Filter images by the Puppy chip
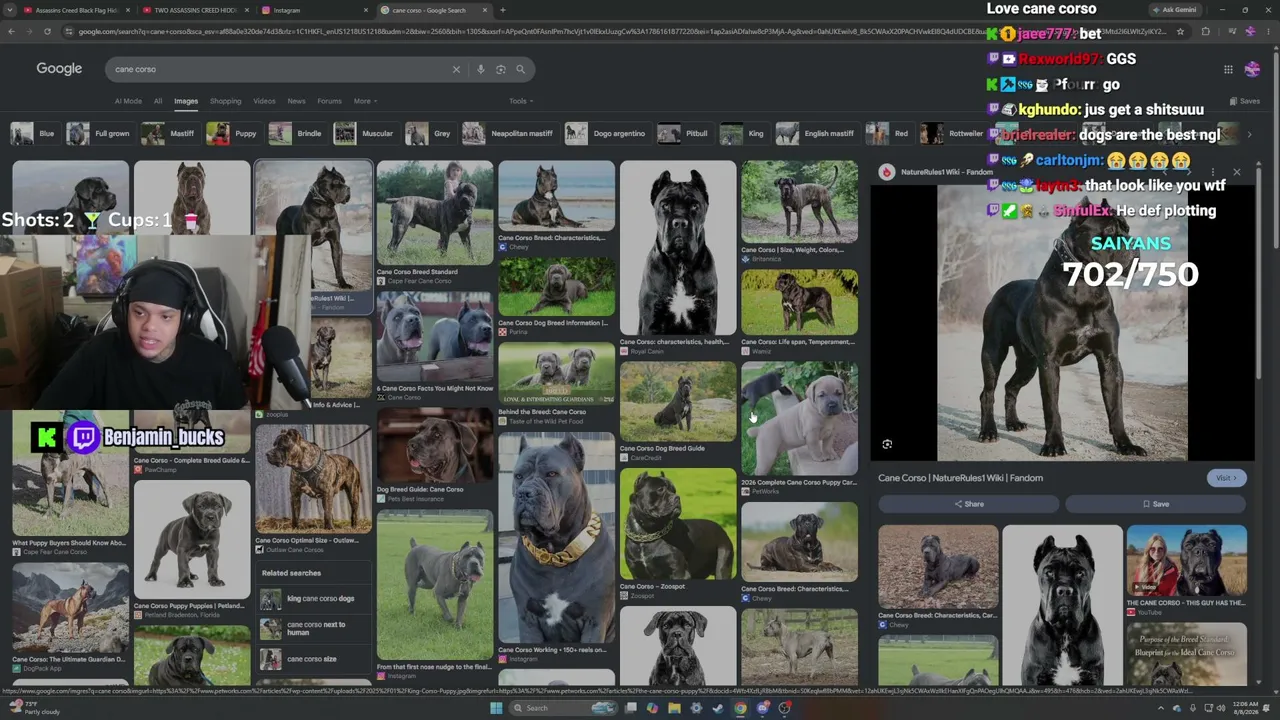 click(x=235, y=133)
